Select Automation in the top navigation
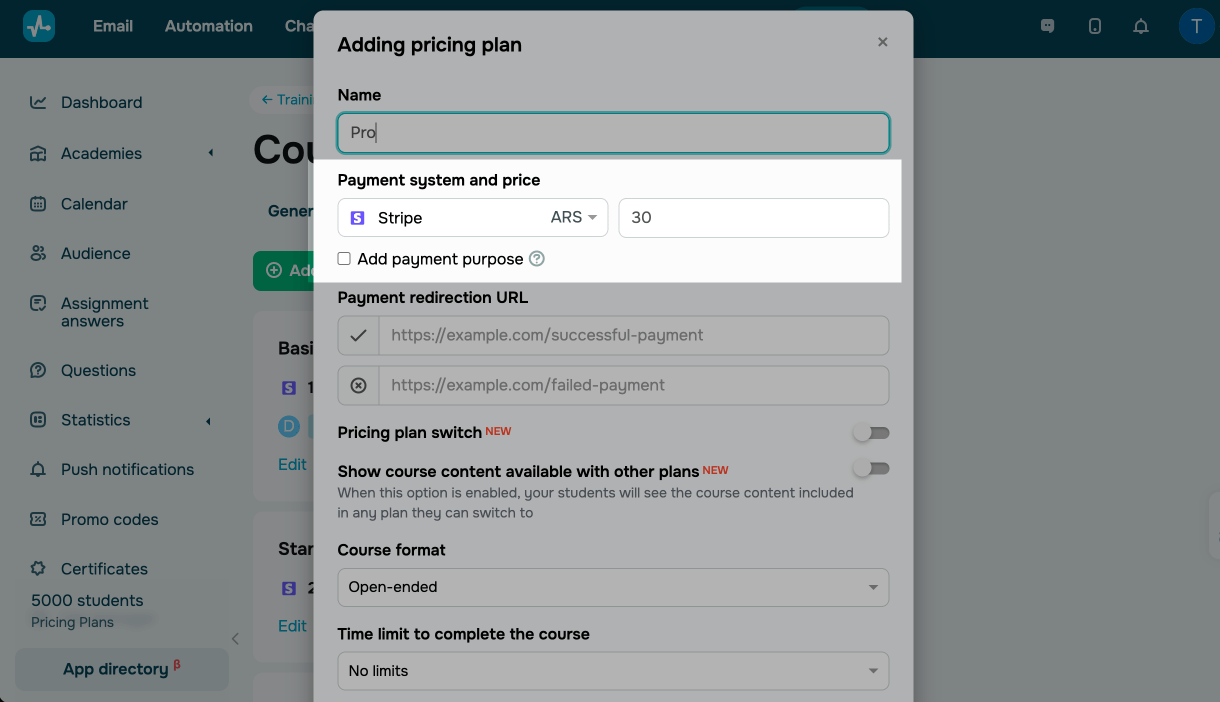Viewport: 1220px width, 702px height. point(208,27)
